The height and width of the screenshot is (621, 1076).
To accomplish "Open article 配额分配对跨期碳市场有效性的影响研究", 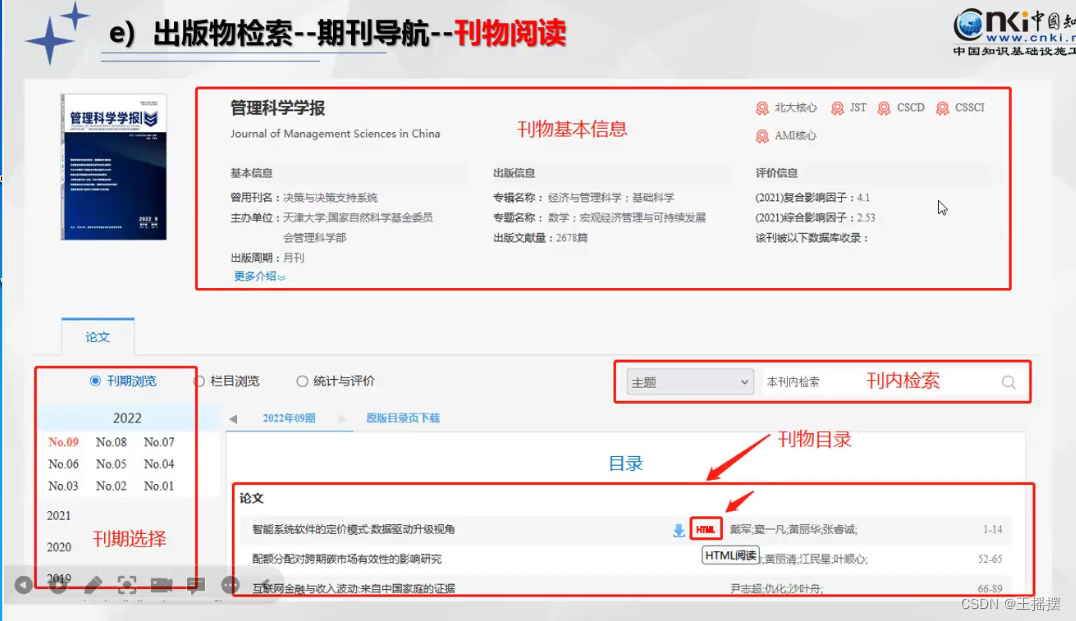I will [347, 559].
